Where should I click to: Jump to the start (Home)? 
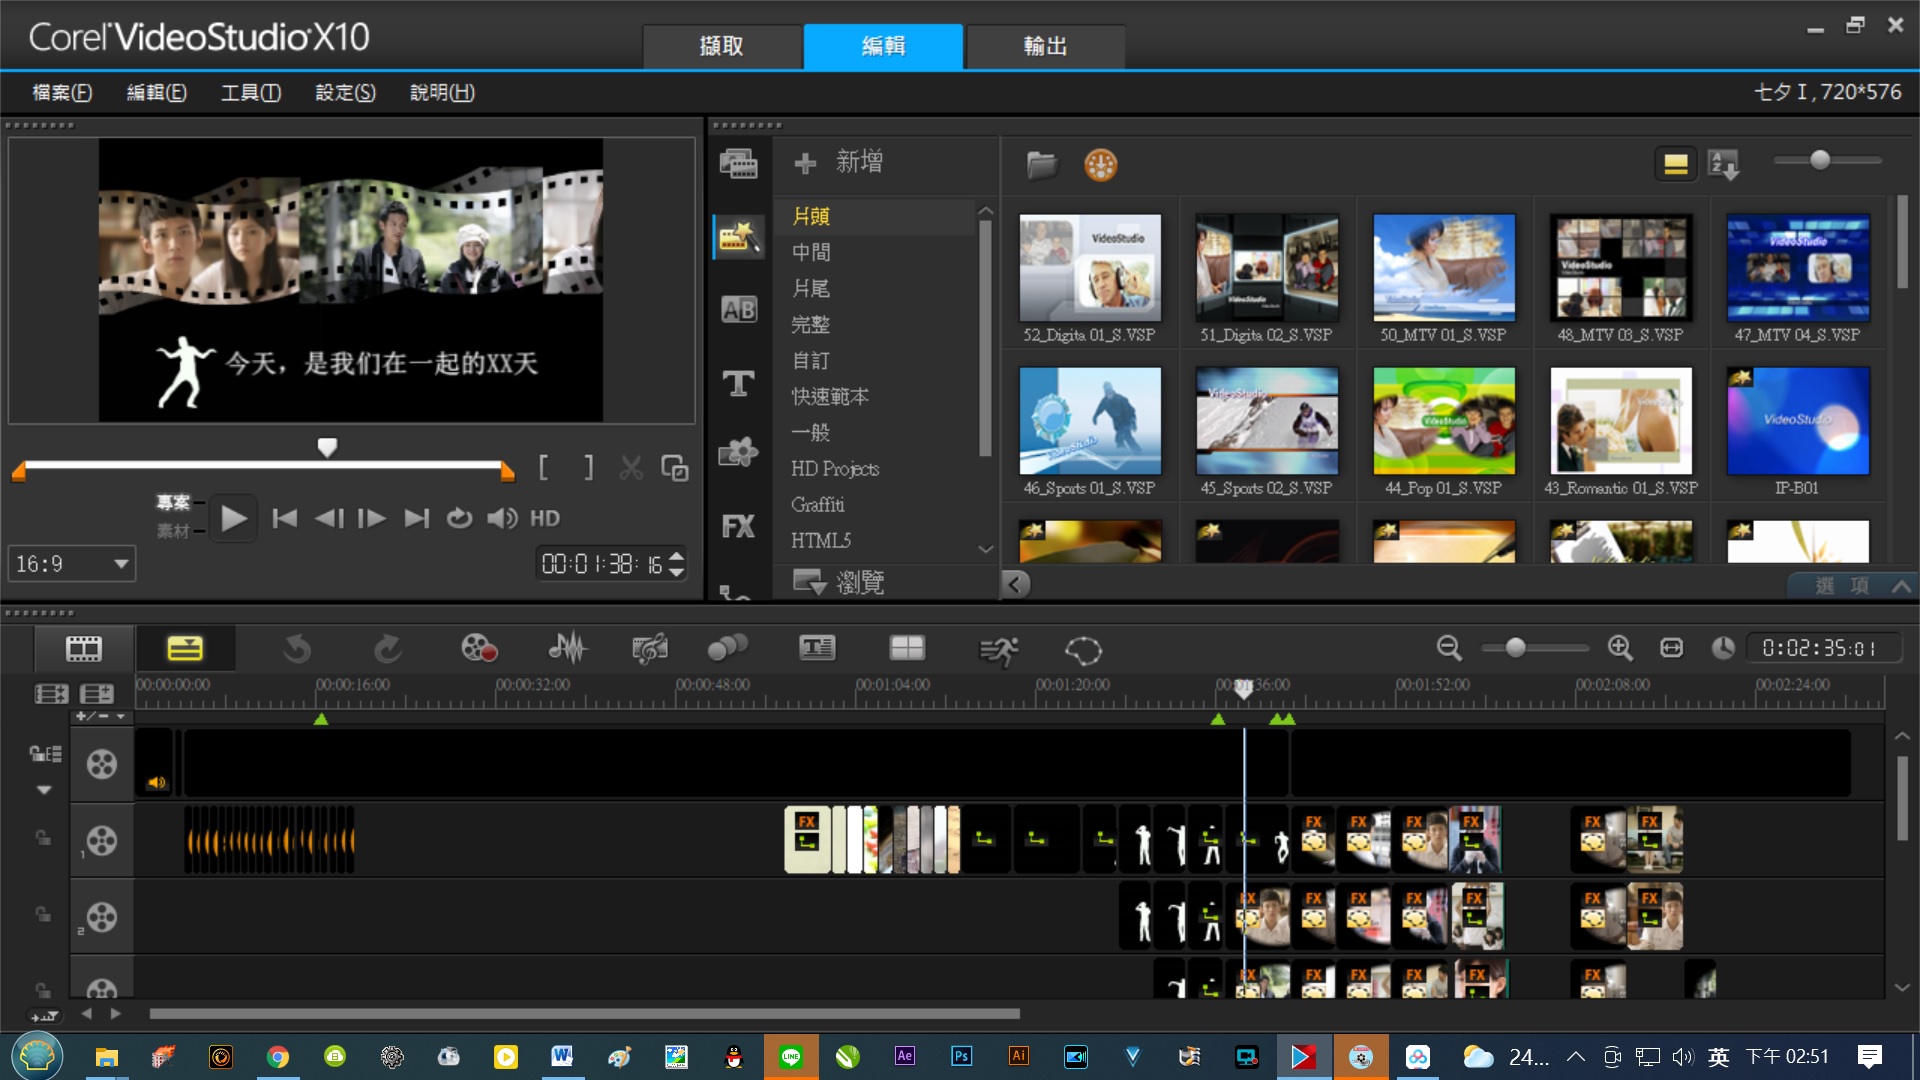285,518
